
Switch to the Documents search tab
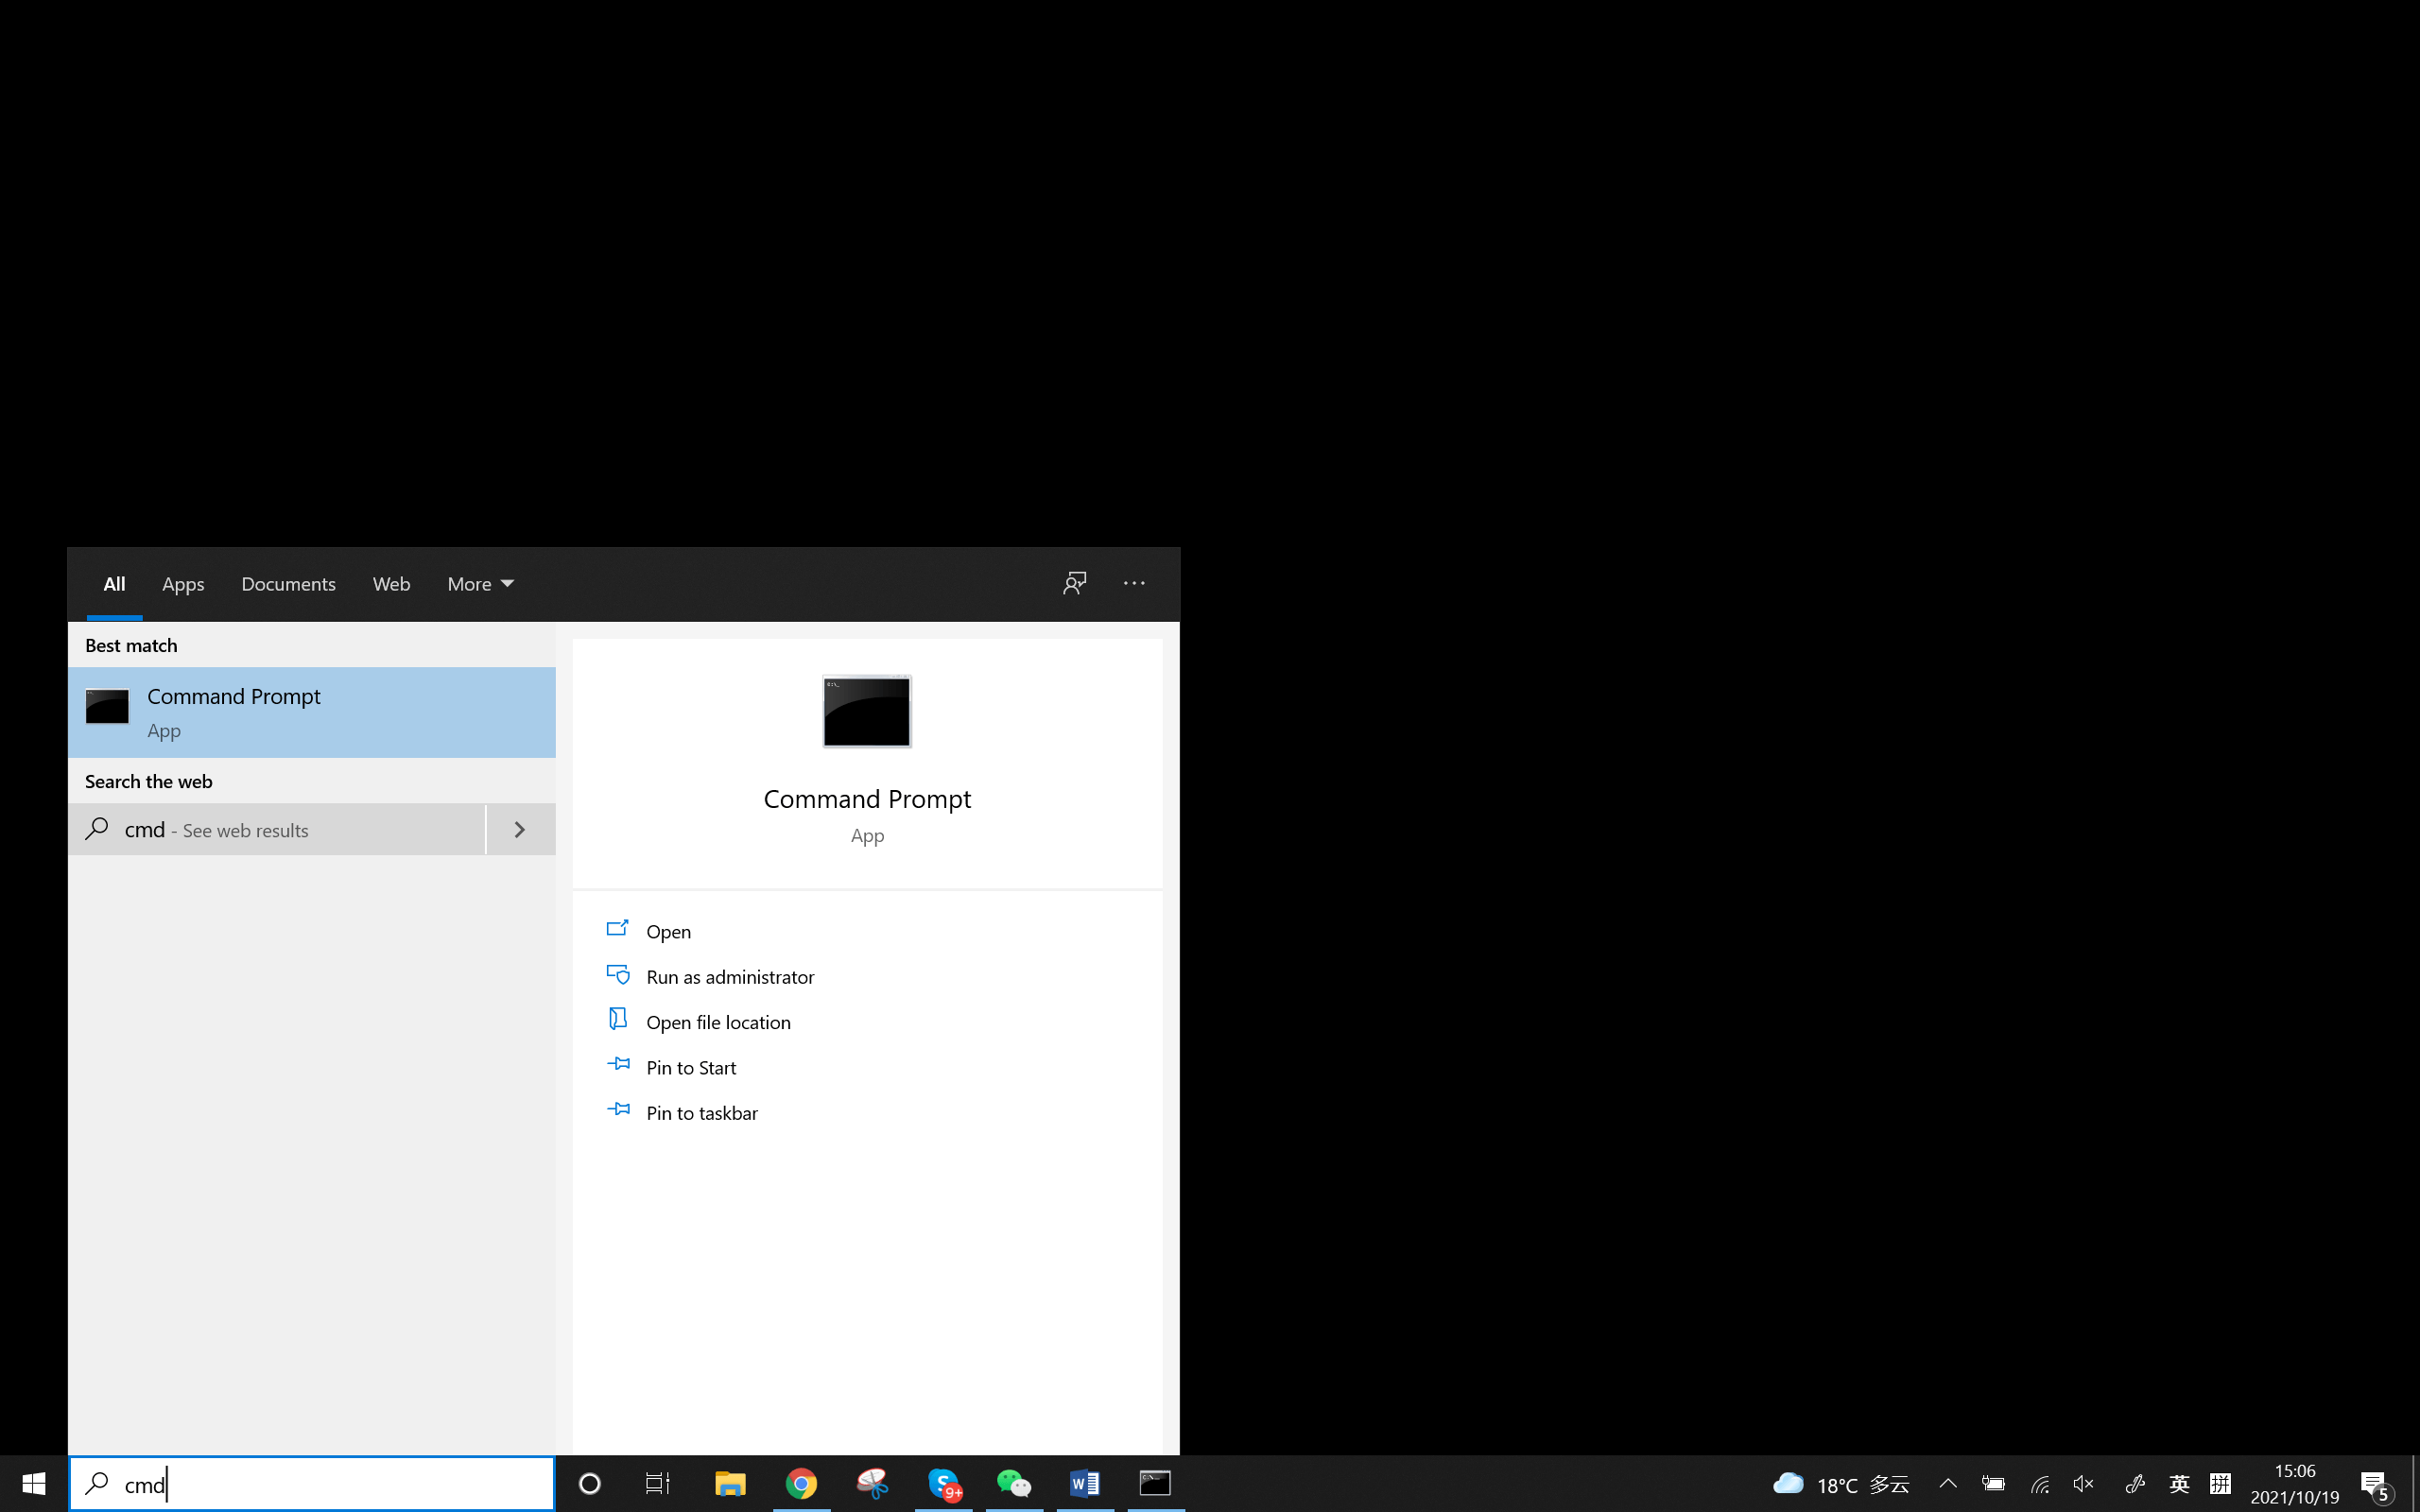pos(288,583)
